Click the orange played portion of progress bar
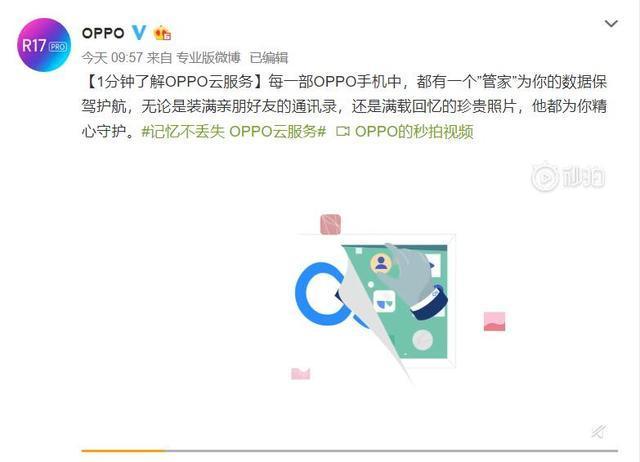640x462 pixels. pos(123,451)
